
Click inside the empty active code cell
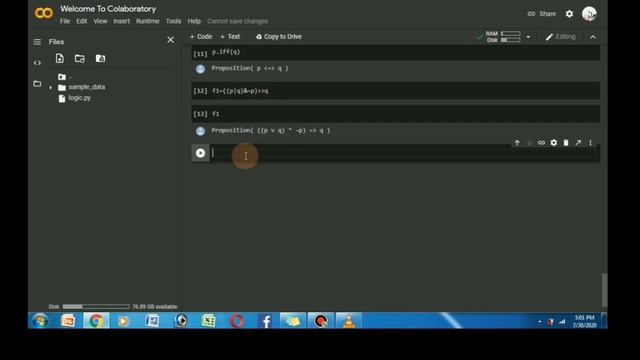coord(404,153)
